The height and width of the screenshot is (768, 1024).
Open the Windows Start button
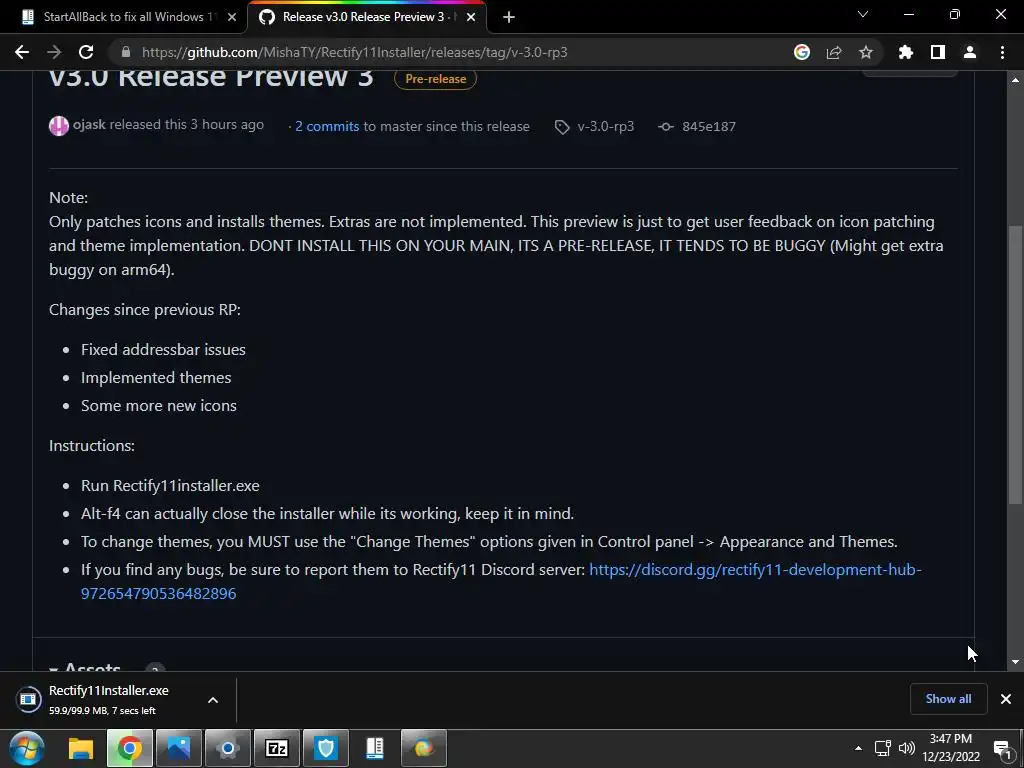(x=27, y=748)
